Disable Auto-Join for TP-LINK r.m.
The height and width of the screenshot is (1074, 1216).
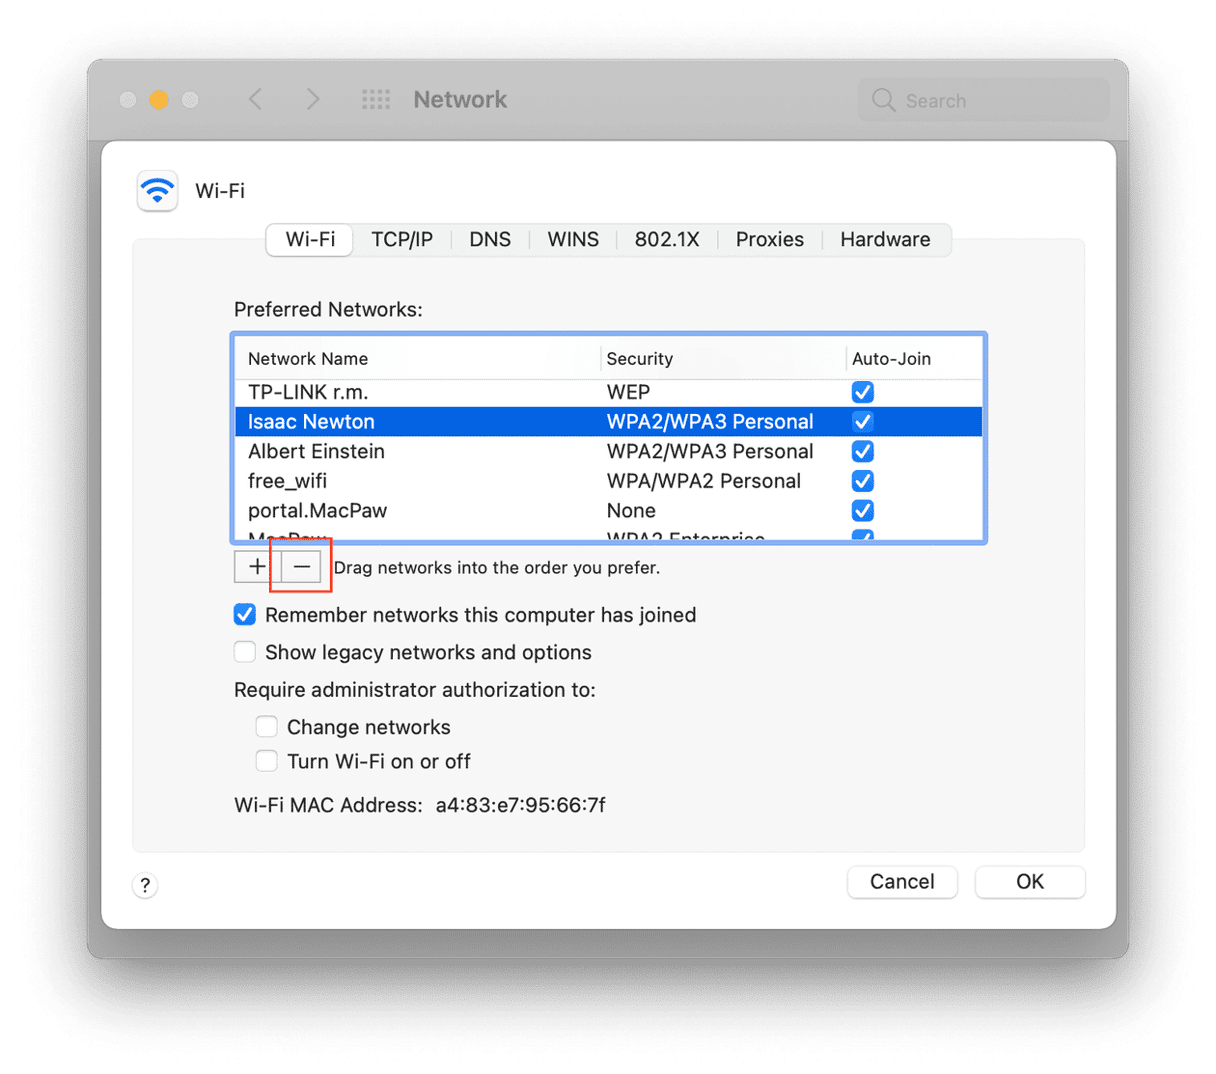tap(862, 392)
